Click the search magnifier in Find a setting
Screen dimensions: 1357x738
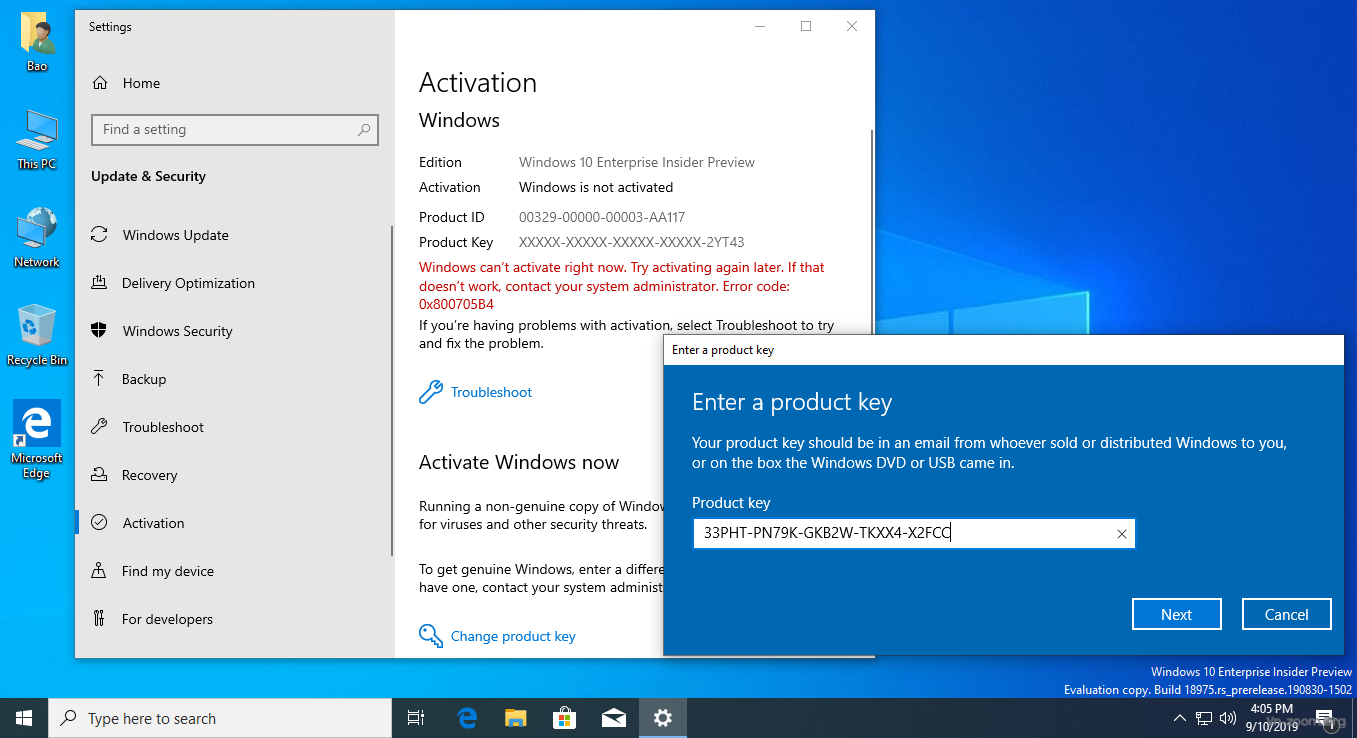coord(364,129)
